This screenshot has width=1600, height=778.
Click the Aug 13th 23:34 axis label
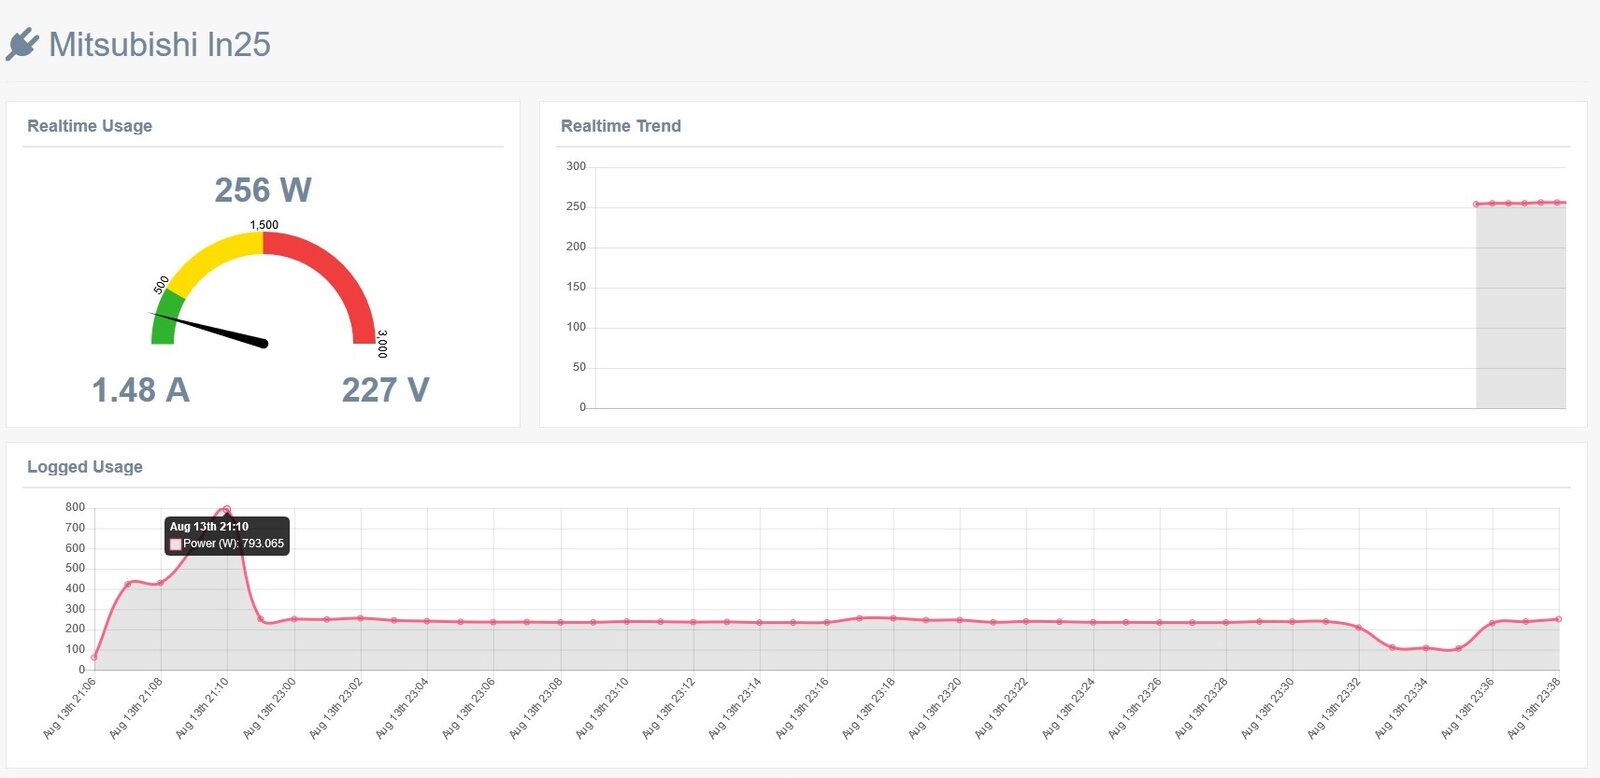tap(1402, 709)
